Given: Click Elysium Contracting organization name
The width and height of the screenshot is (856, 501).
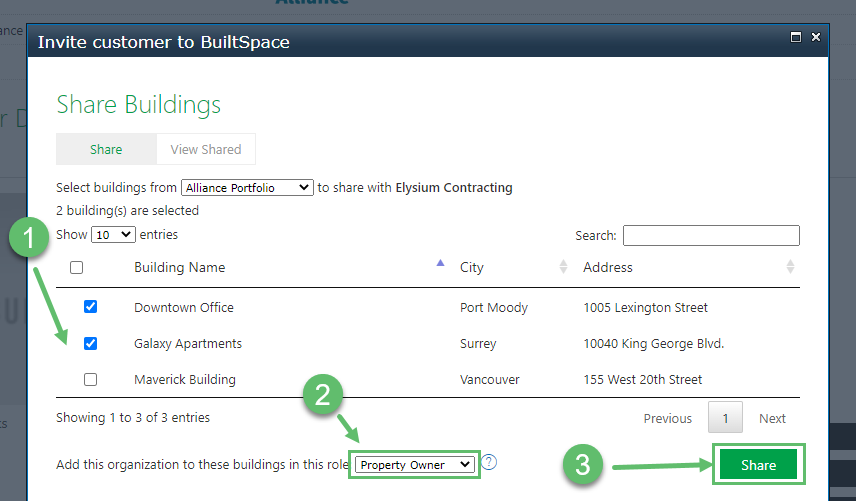Looking at the screenshot, I should 454,188.
